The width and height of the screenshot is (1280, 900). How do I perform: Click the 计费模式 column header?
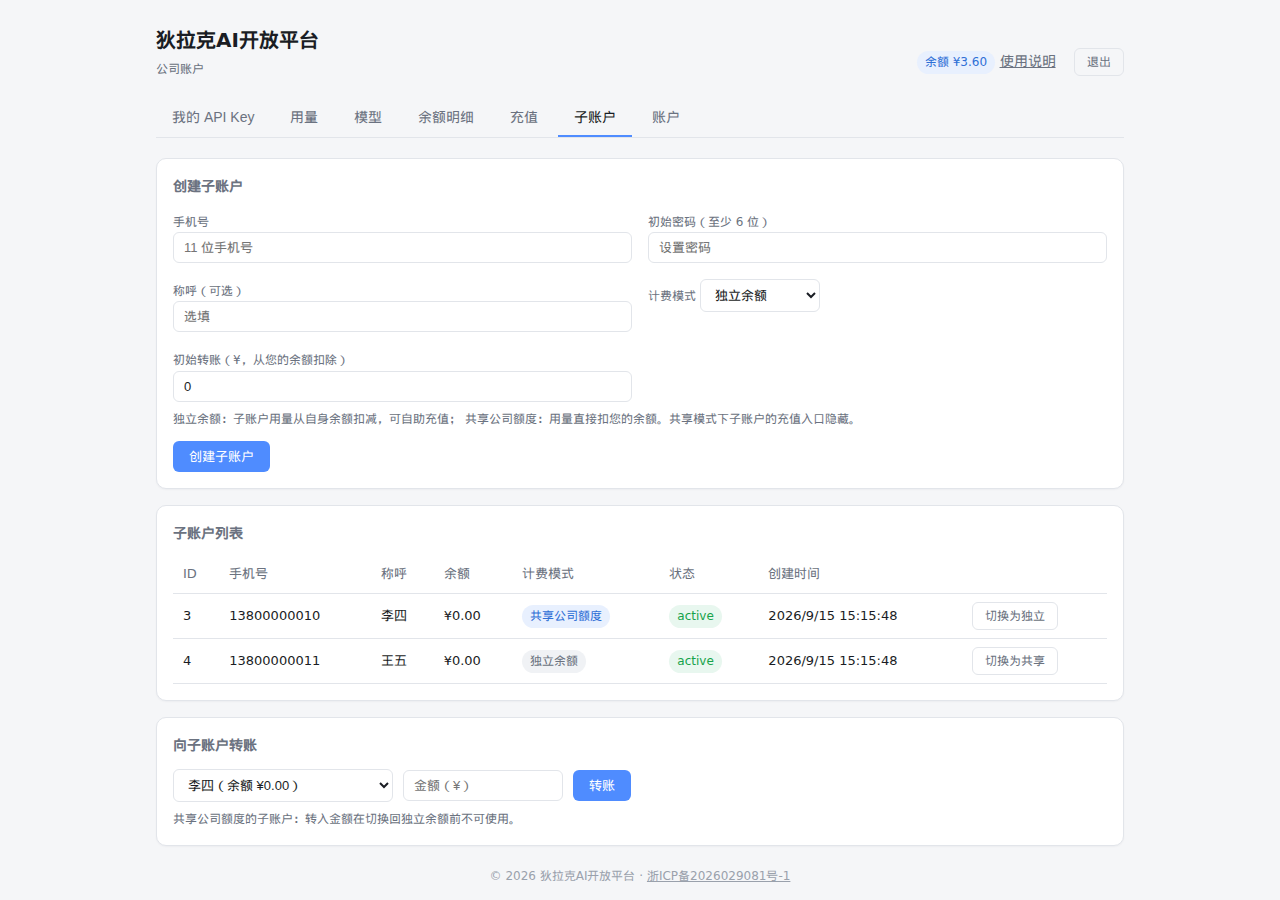(x=548, y=574)
